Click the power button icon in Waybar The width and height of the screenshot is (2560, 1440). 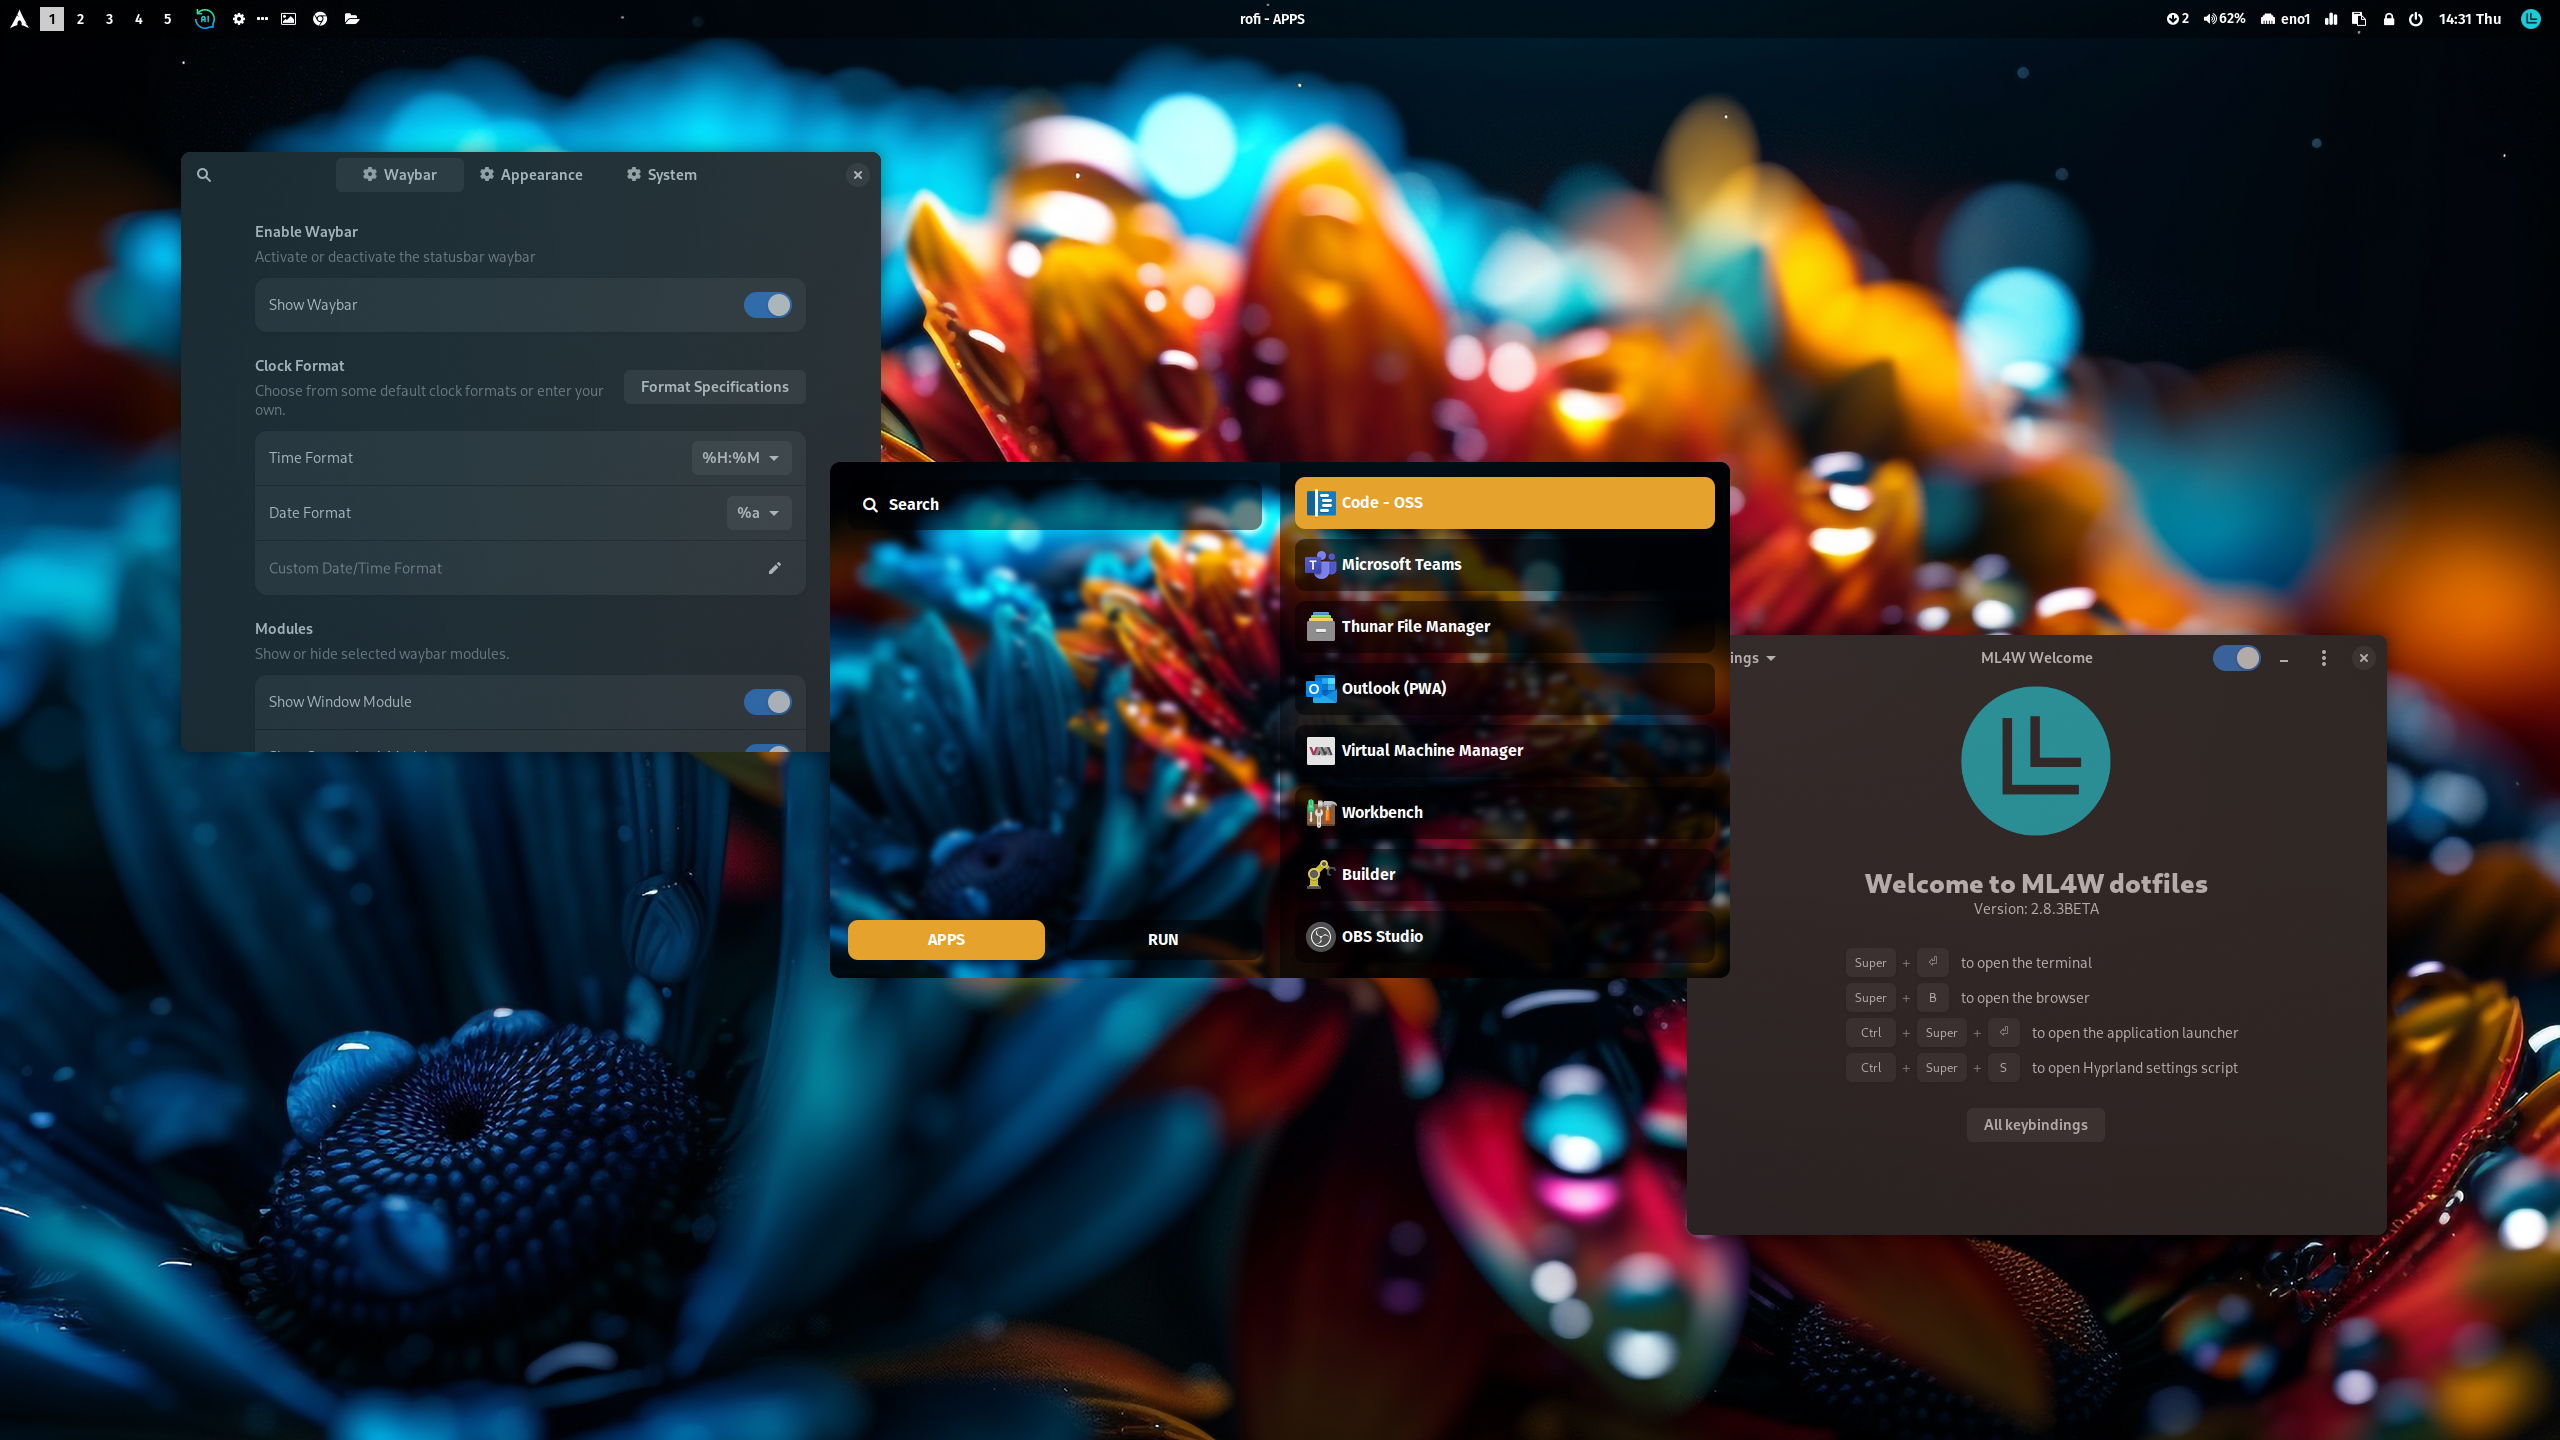click(x=2415, y=19)
